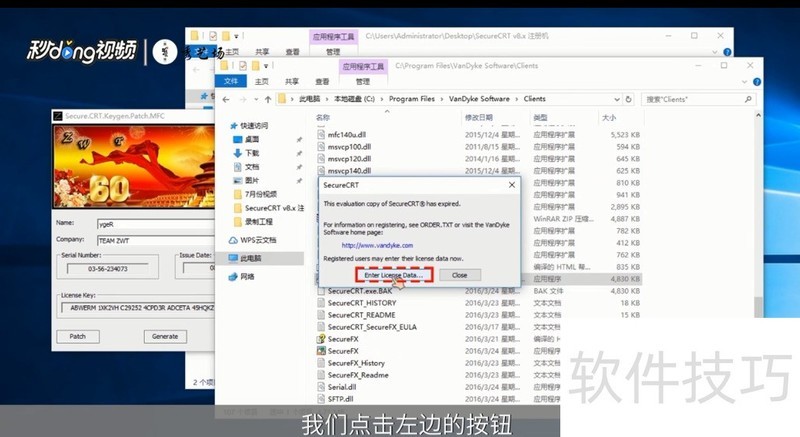This screenshot has height=437, width=800.
Task: Select SecureCRT.exe.BAK file
Action: tap(360, 291)
